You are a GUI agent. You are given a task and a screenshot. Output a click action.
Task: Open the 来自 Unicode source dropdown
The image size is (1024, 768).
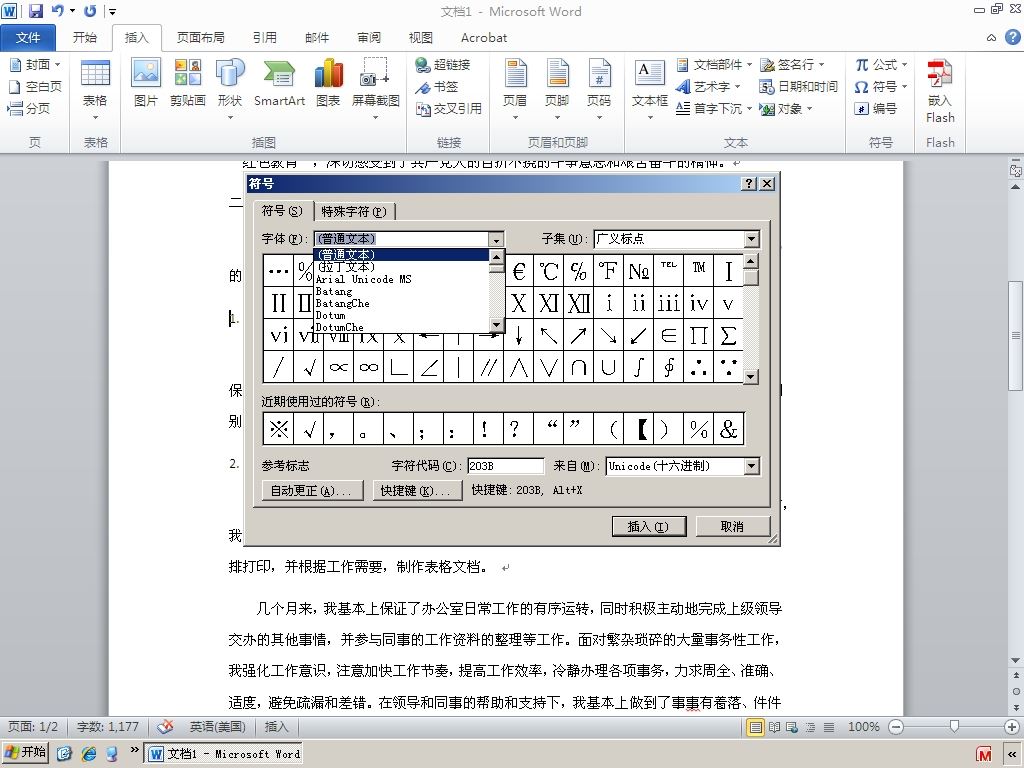(751, 466)
